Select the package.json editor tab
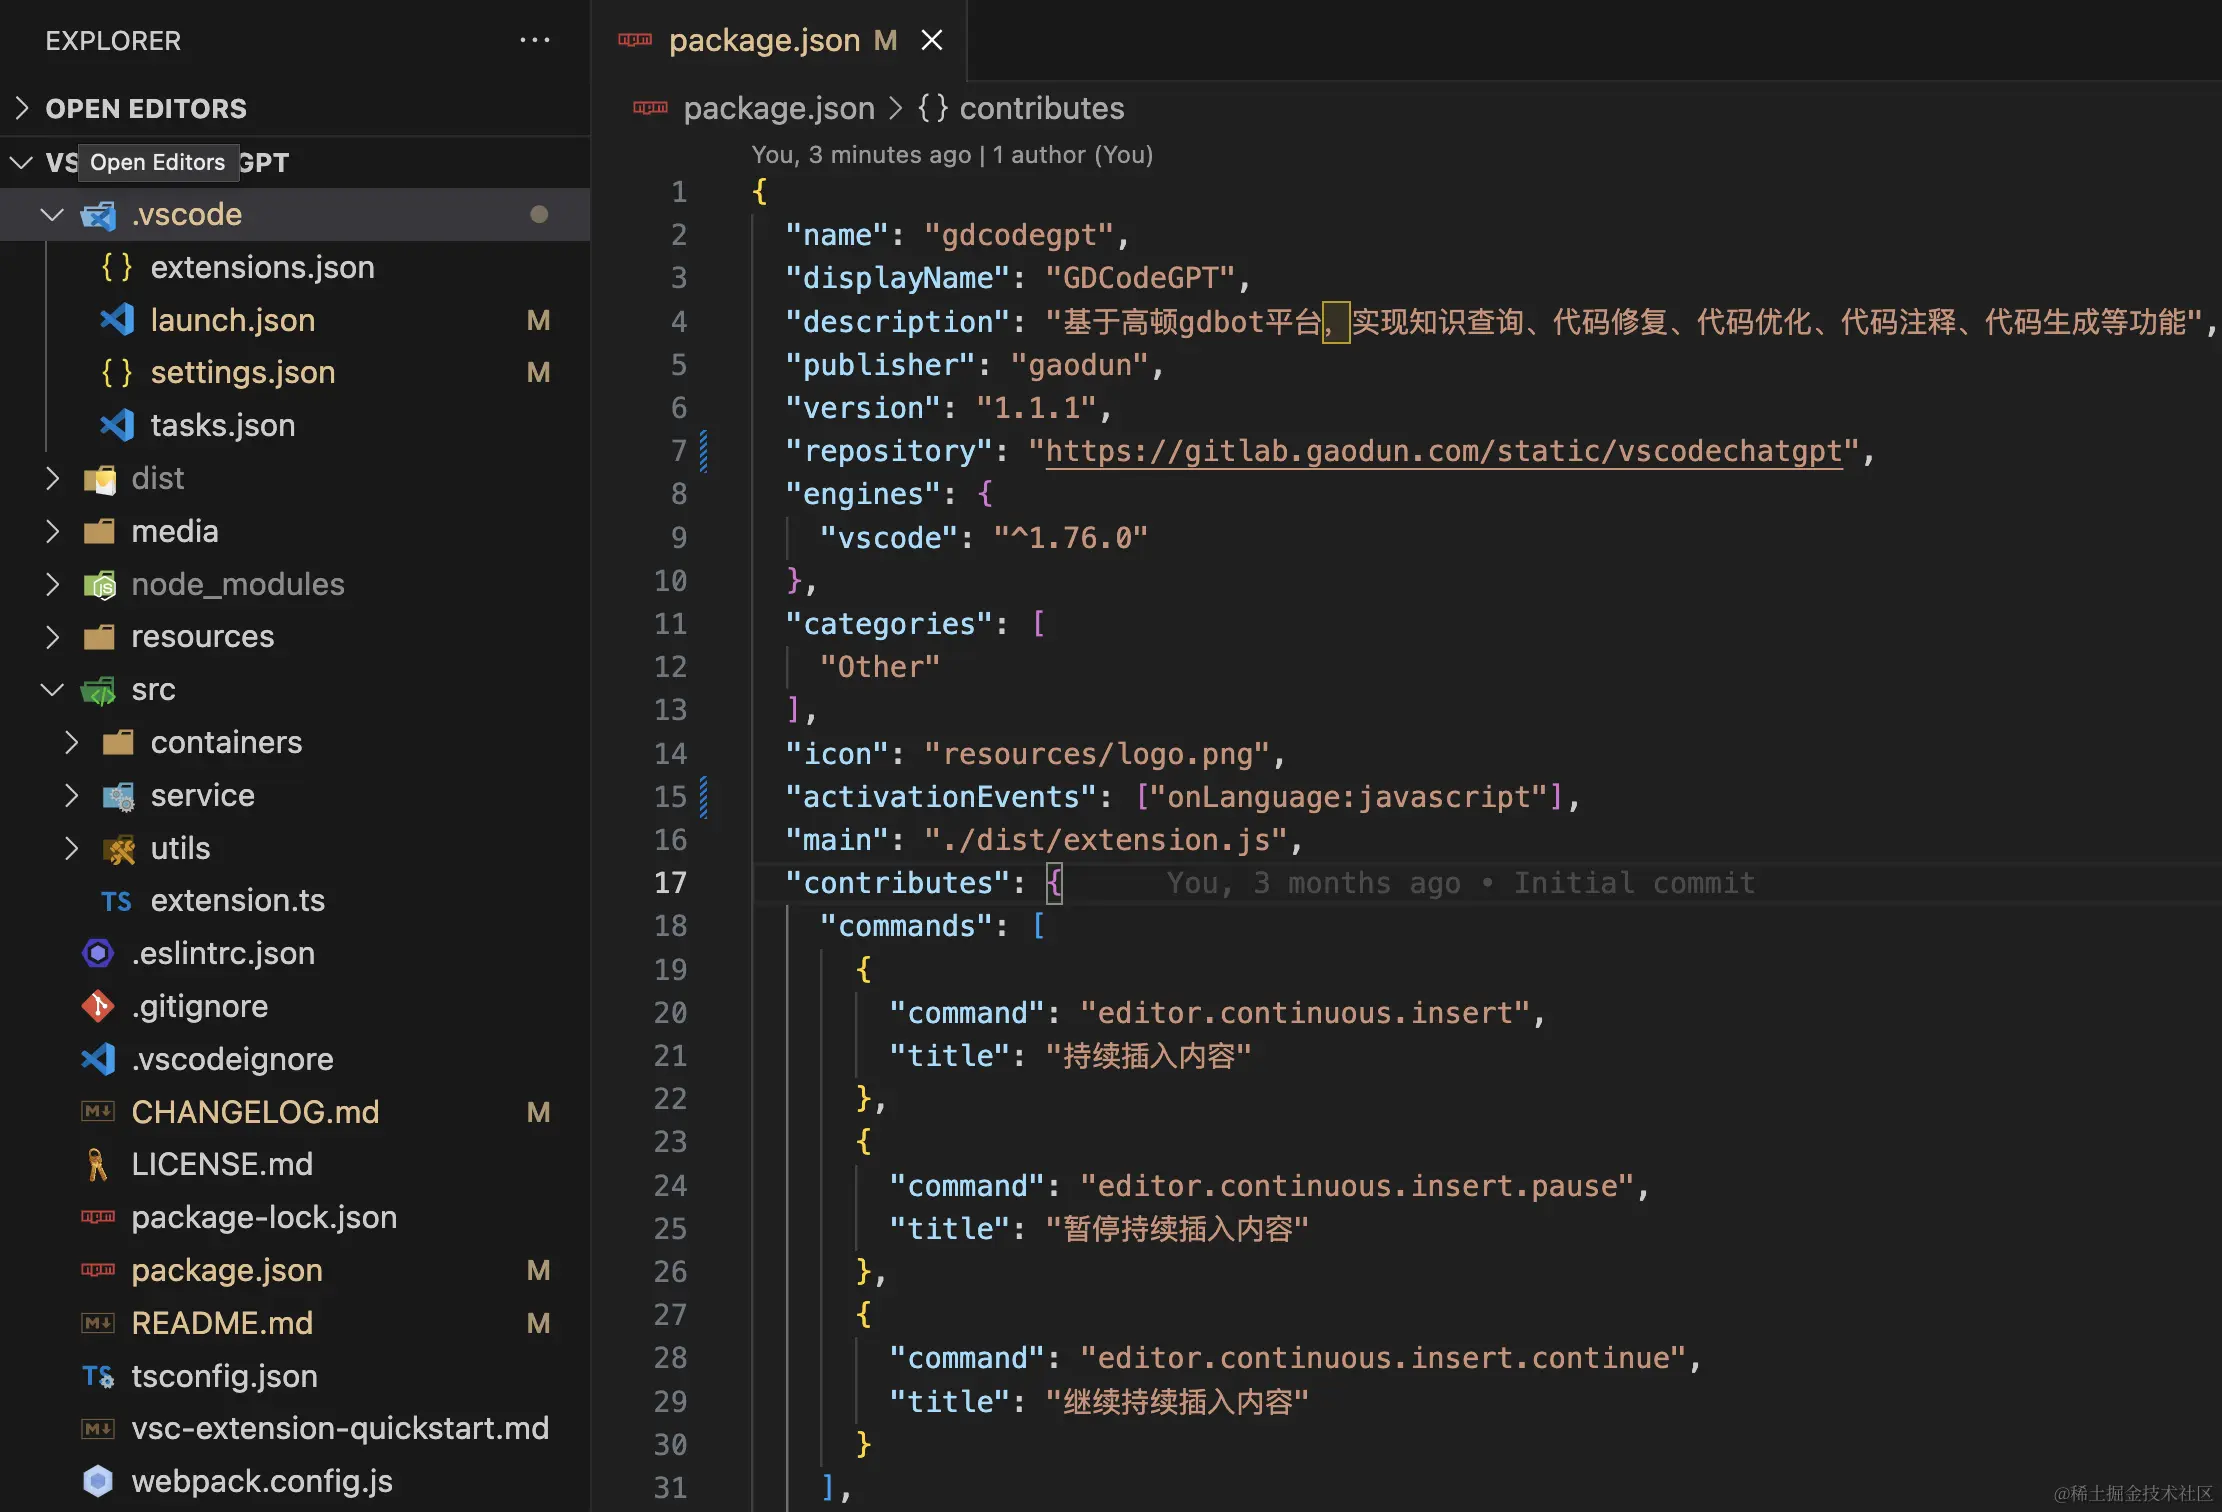Screen dimensions: 2222x1512 click(764, 40)
